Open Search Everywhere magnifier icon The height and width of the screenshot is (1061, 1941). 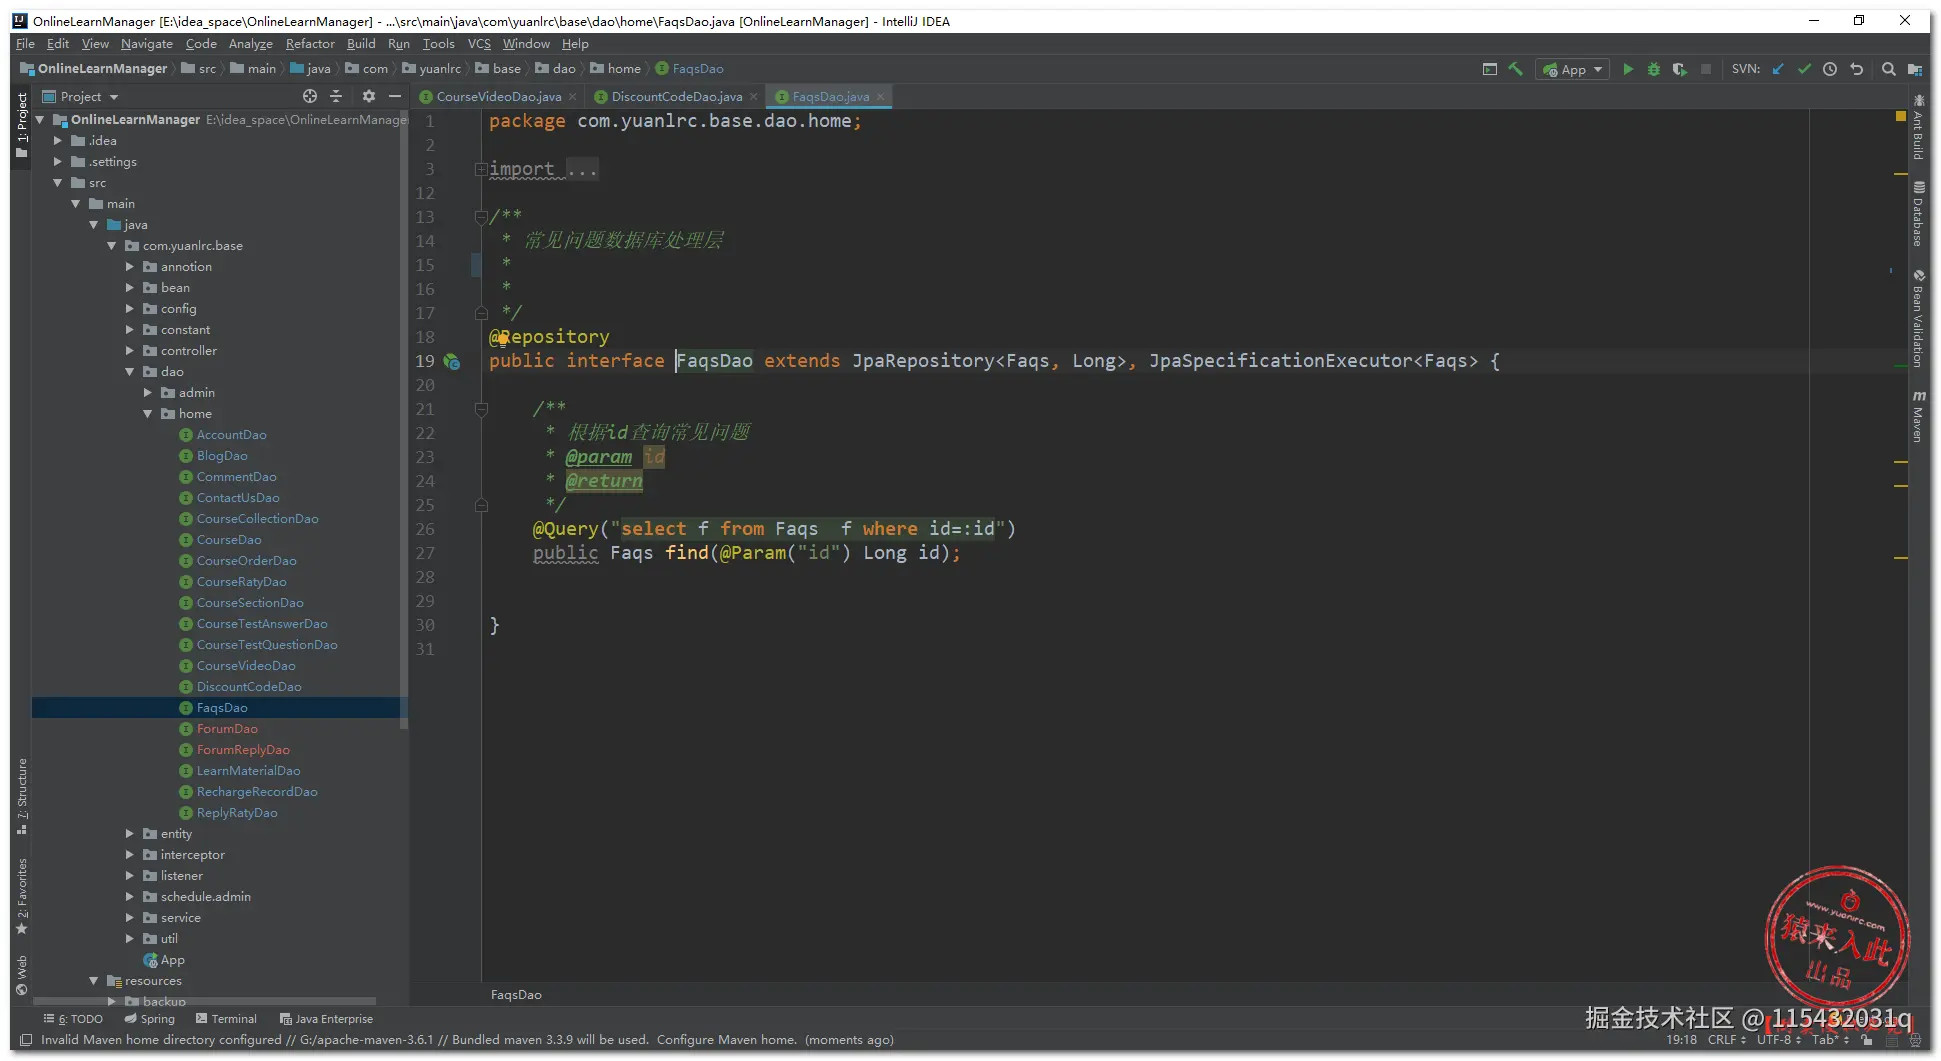tap(1888, 69)
